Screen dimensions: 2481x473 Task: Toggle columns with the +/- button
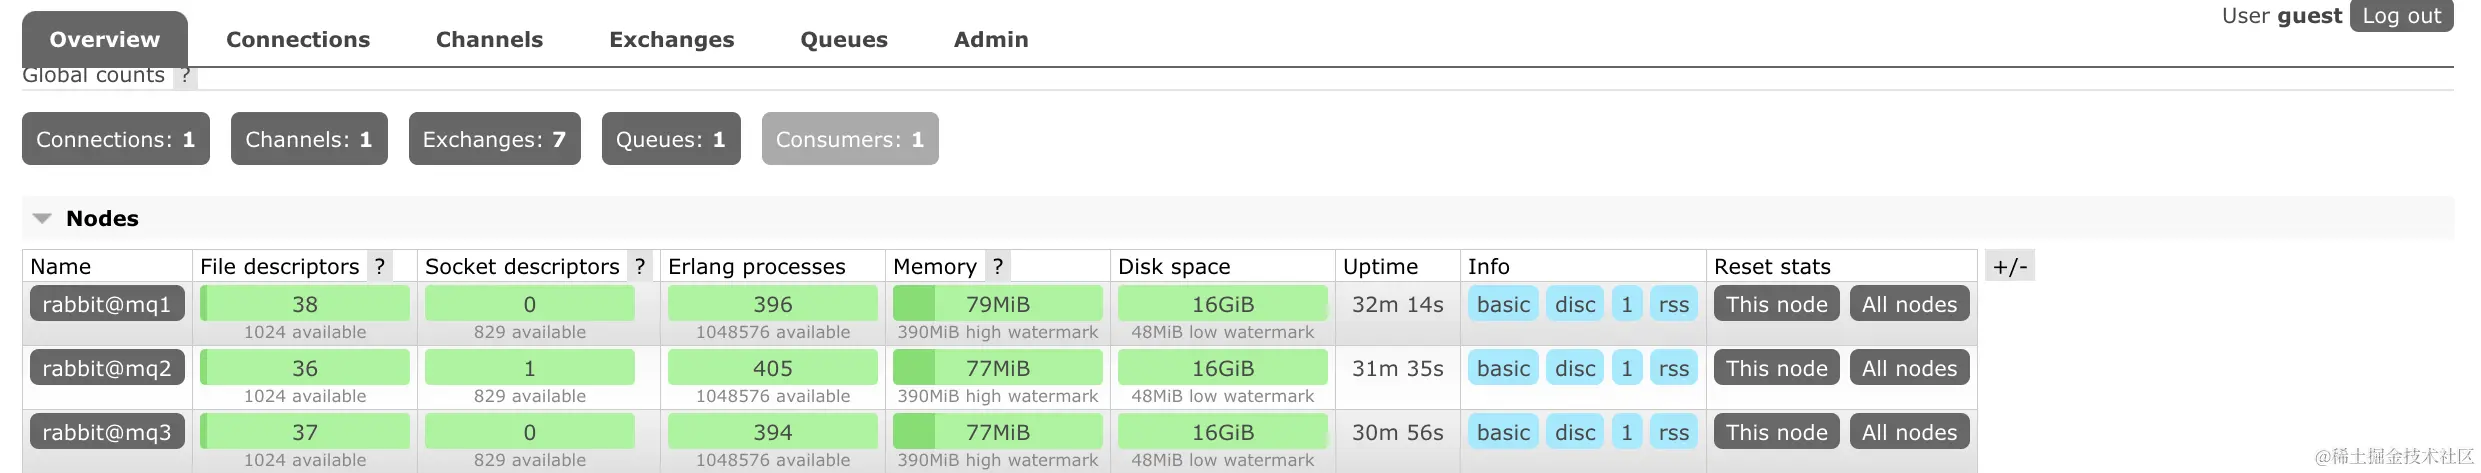coord(2010,266)
